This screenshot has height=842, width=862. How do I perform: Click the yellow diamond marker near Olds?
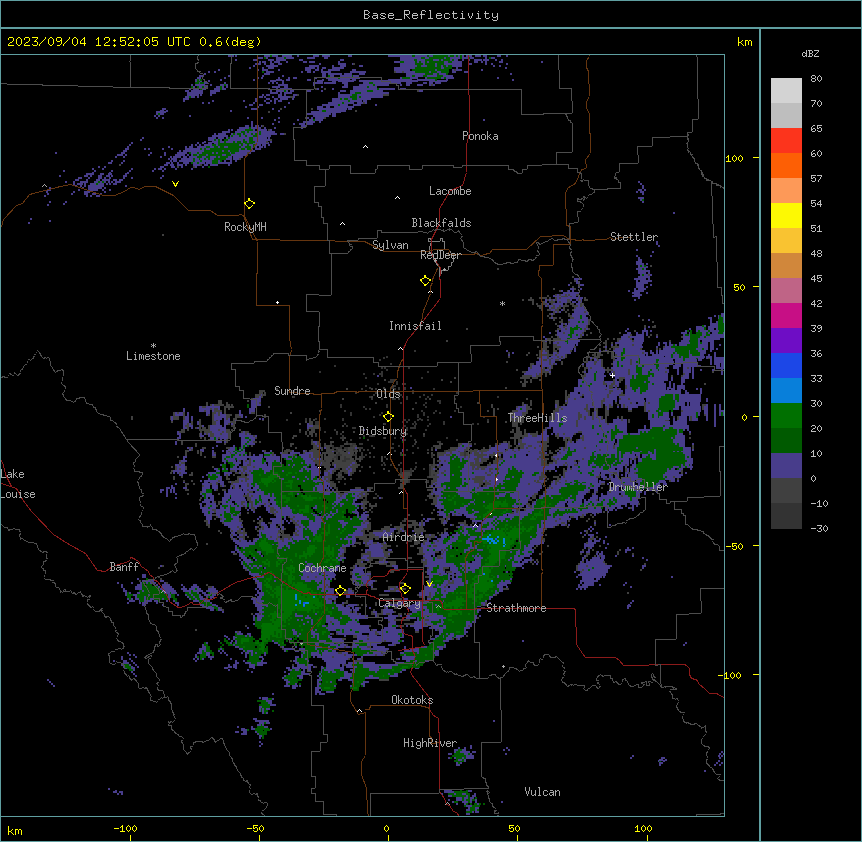pos(388,417)
